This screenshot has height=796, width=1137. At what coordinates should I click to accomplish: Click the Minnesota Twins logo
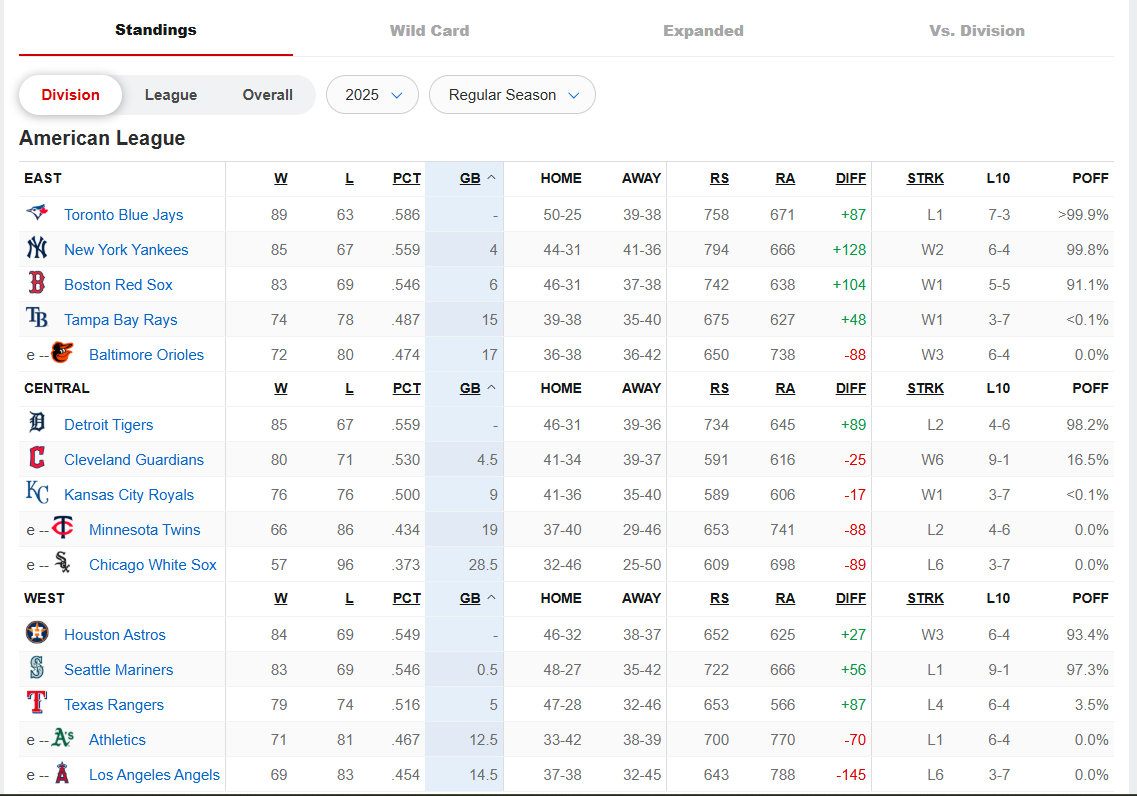62,528
